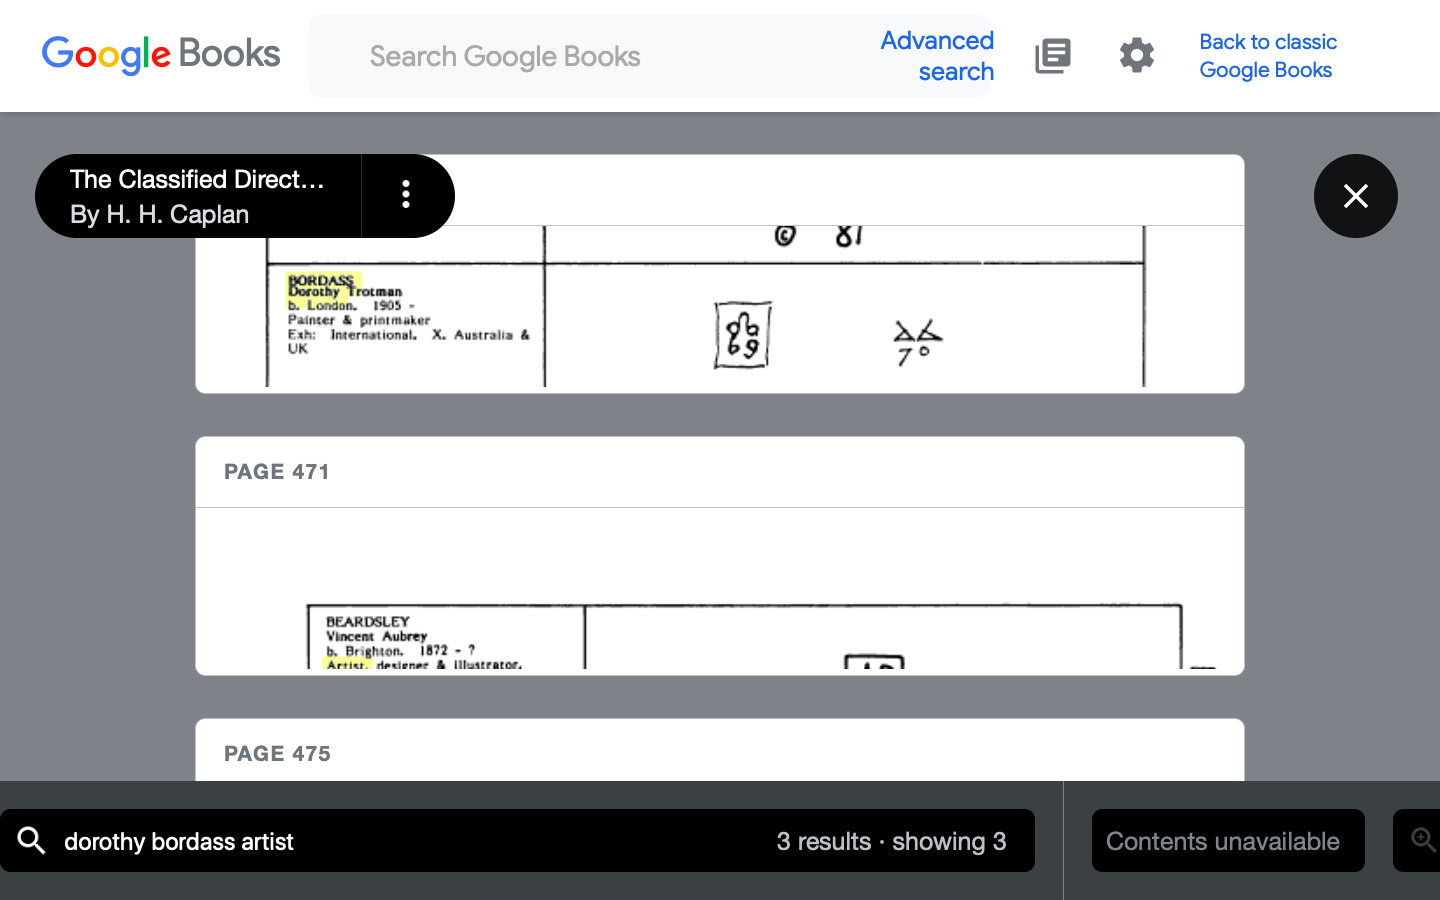Open the Page 475 result header
The height and width of the screenshot is (900, 1440).
pos(277,754)
